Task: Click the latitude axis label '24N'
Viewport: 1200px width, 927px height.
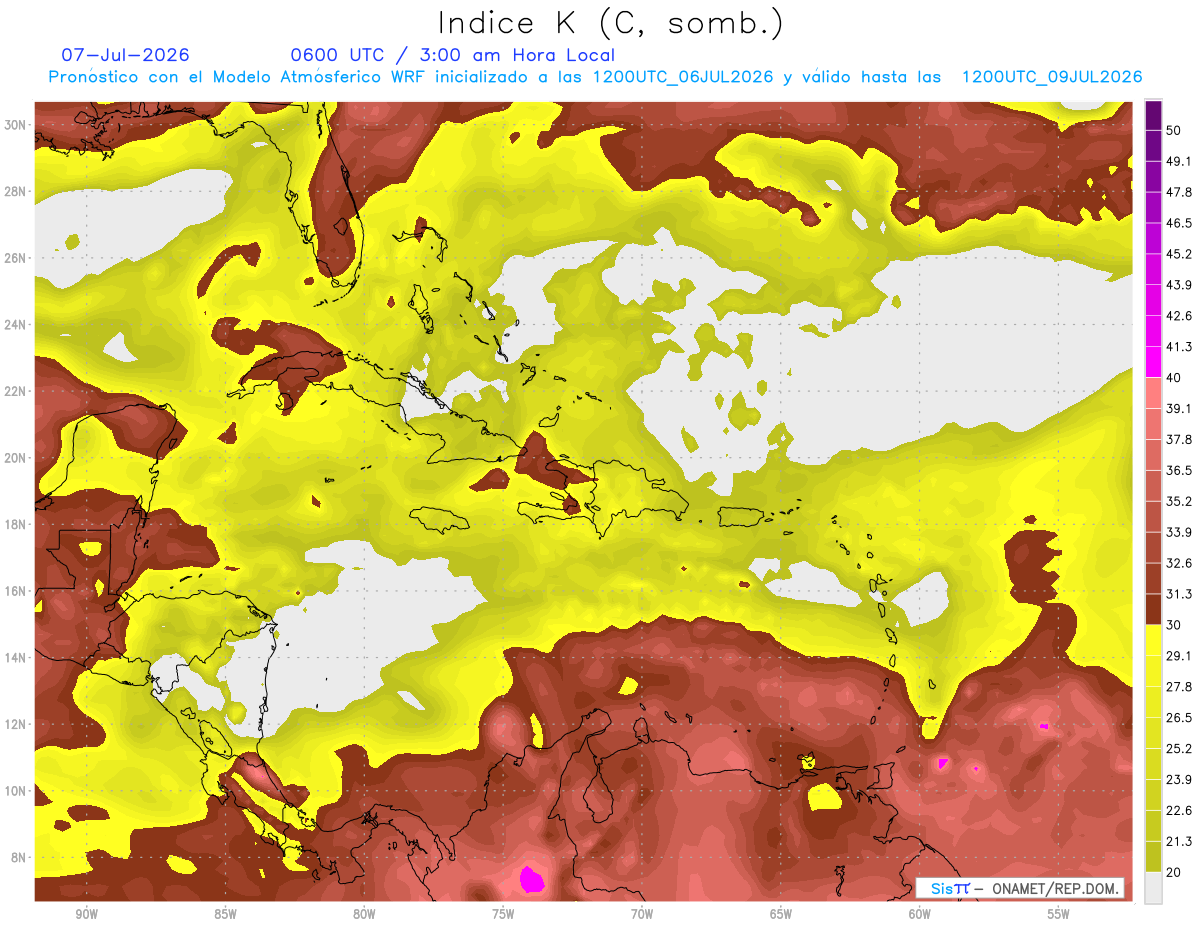Action: tap(15, 325)
